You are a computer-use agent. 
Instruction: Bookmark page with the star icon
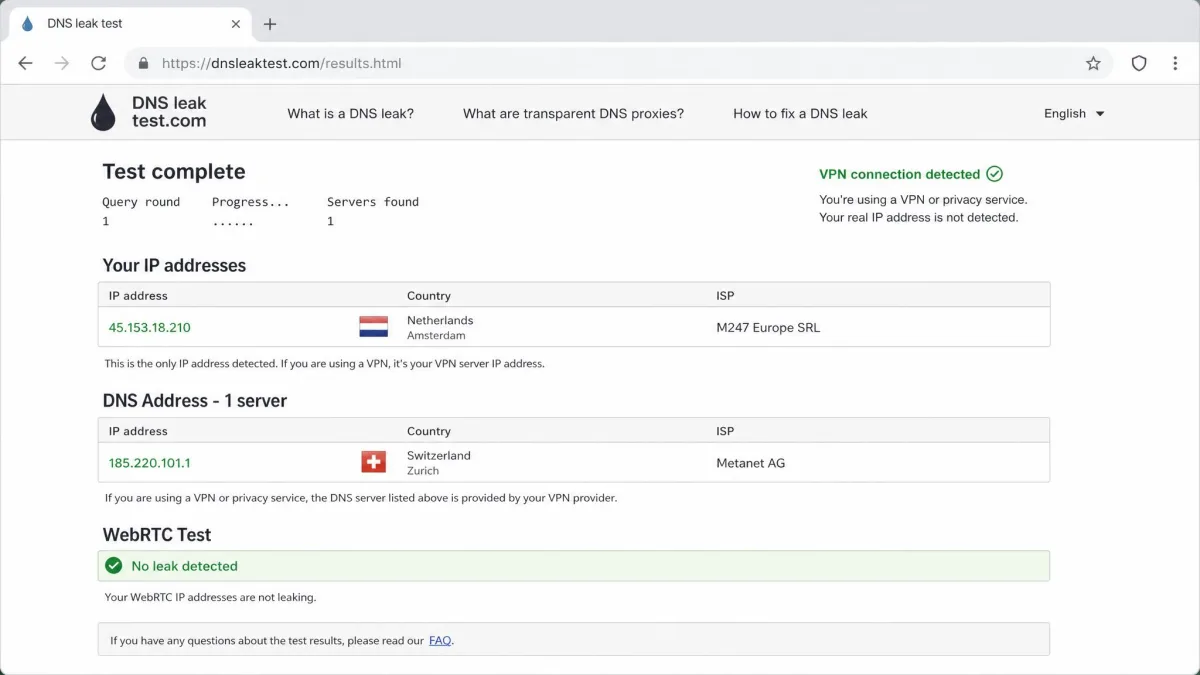coord(1093,63)
